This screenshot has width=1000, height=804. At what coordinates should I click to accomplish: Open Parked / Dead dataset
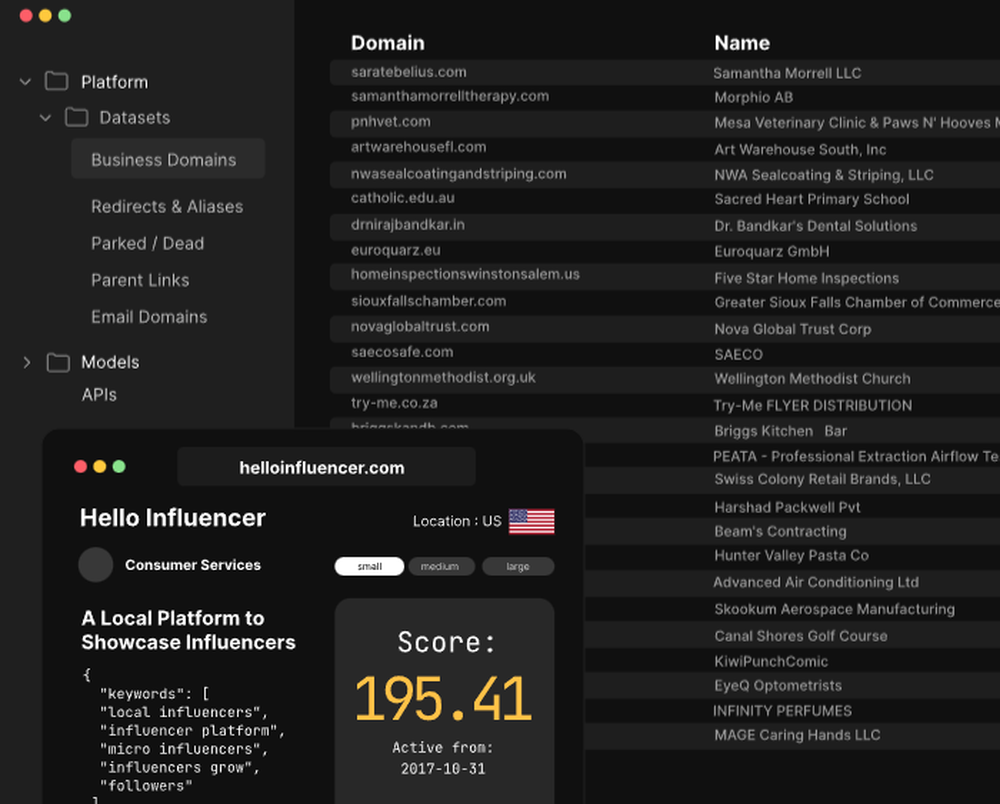coord(147,244)
